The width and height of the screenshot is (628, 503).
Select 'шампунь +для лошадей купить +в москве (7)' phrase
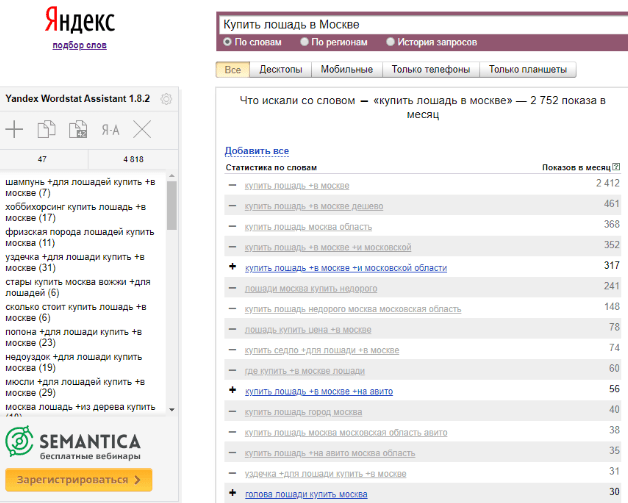click(80, 187)
